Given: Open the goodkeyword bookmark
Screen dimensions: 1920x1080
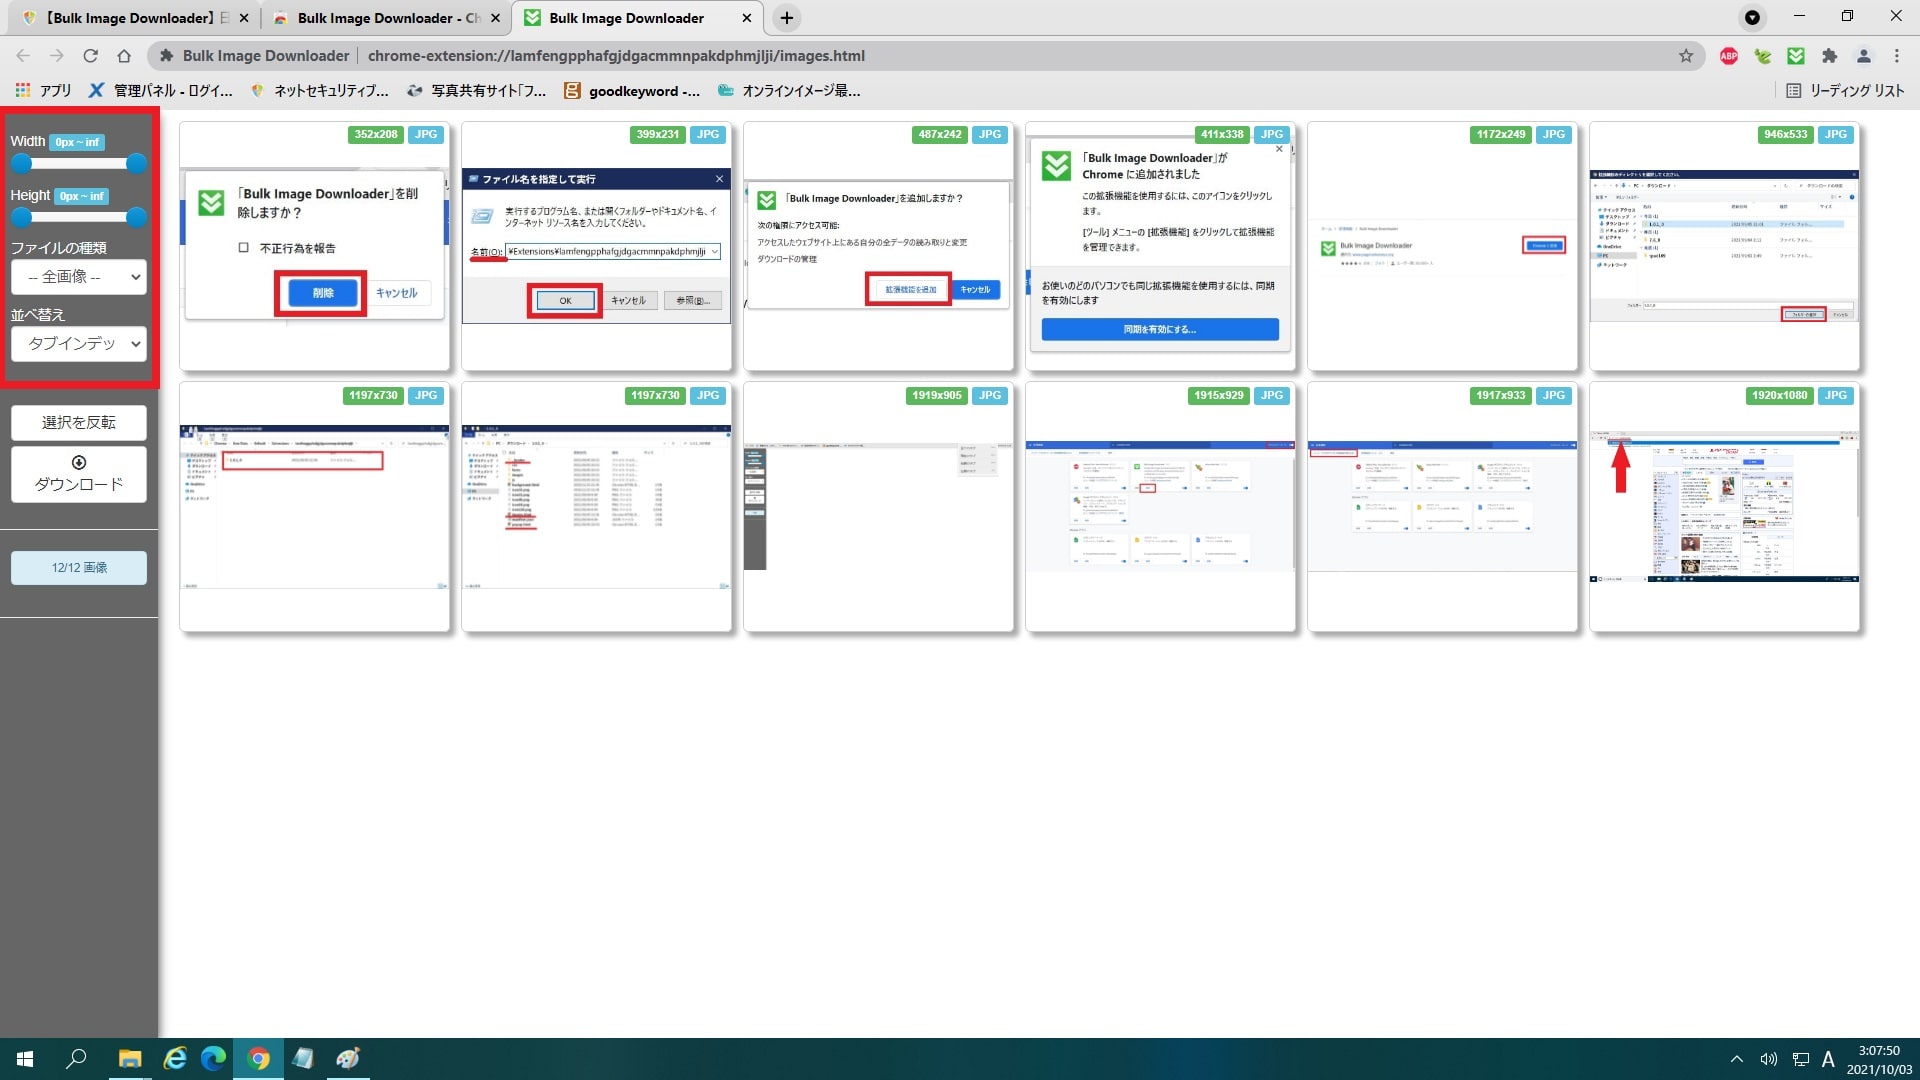Looking at the screenshot, I should tap(632, 90).
